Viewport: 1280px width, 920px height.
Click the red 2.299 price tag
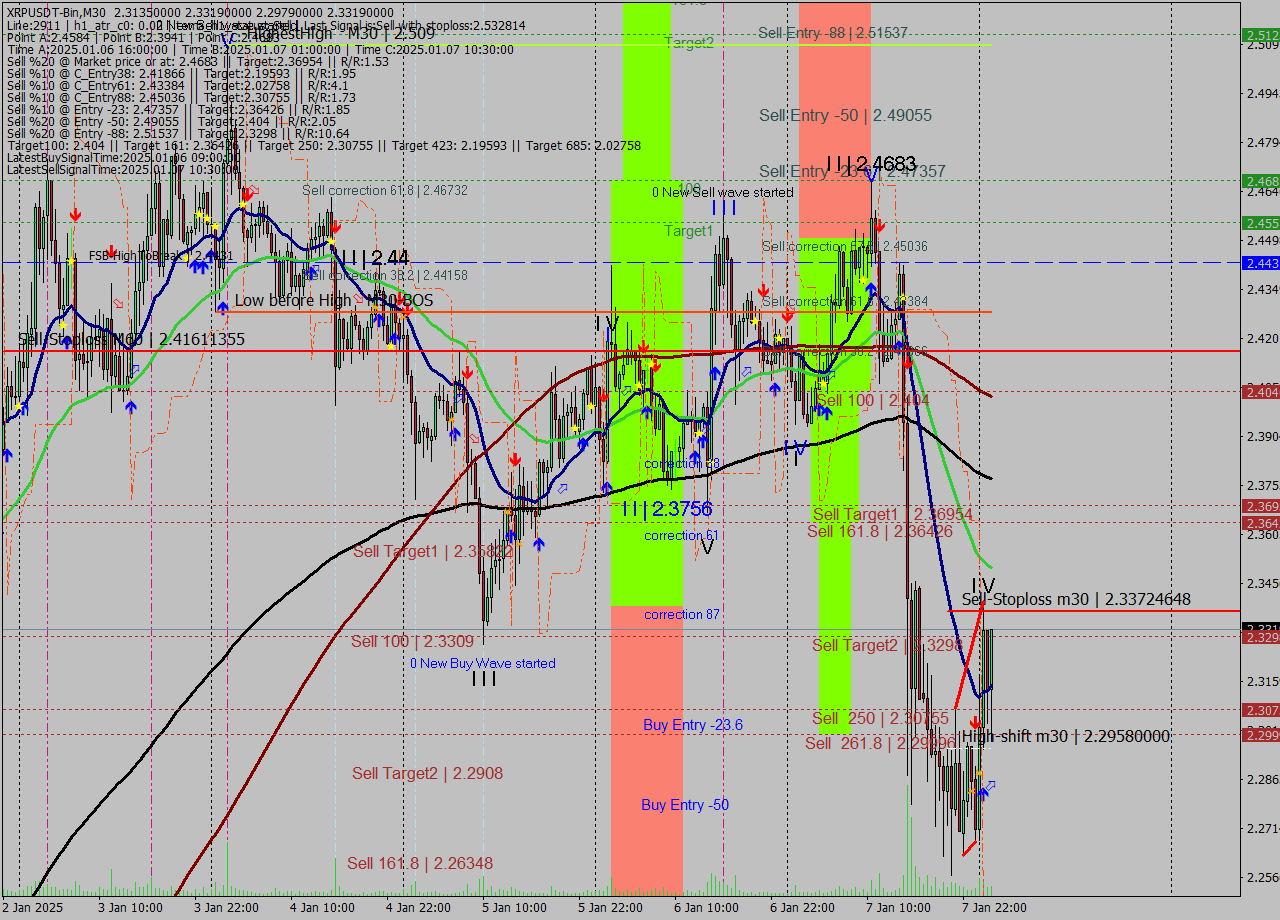coord(1260,735)
